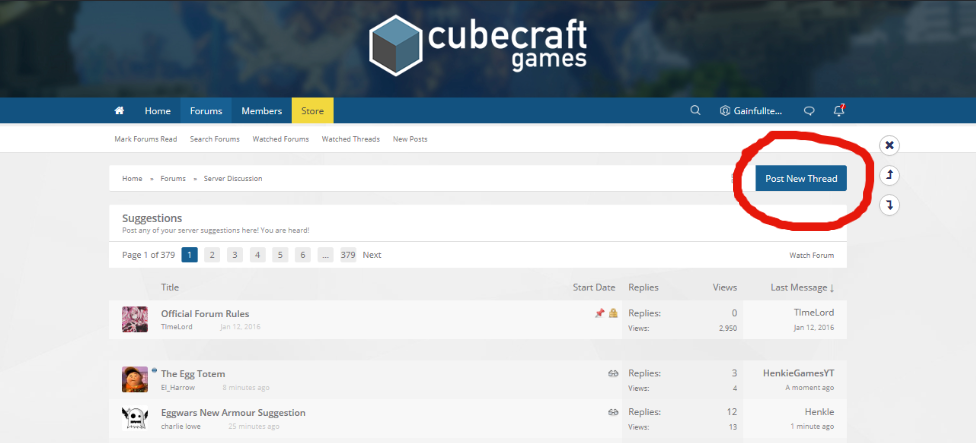Select page 1 in pagination
The height and width of the screenshot is (443, 976).
click(x=190, y=254)
